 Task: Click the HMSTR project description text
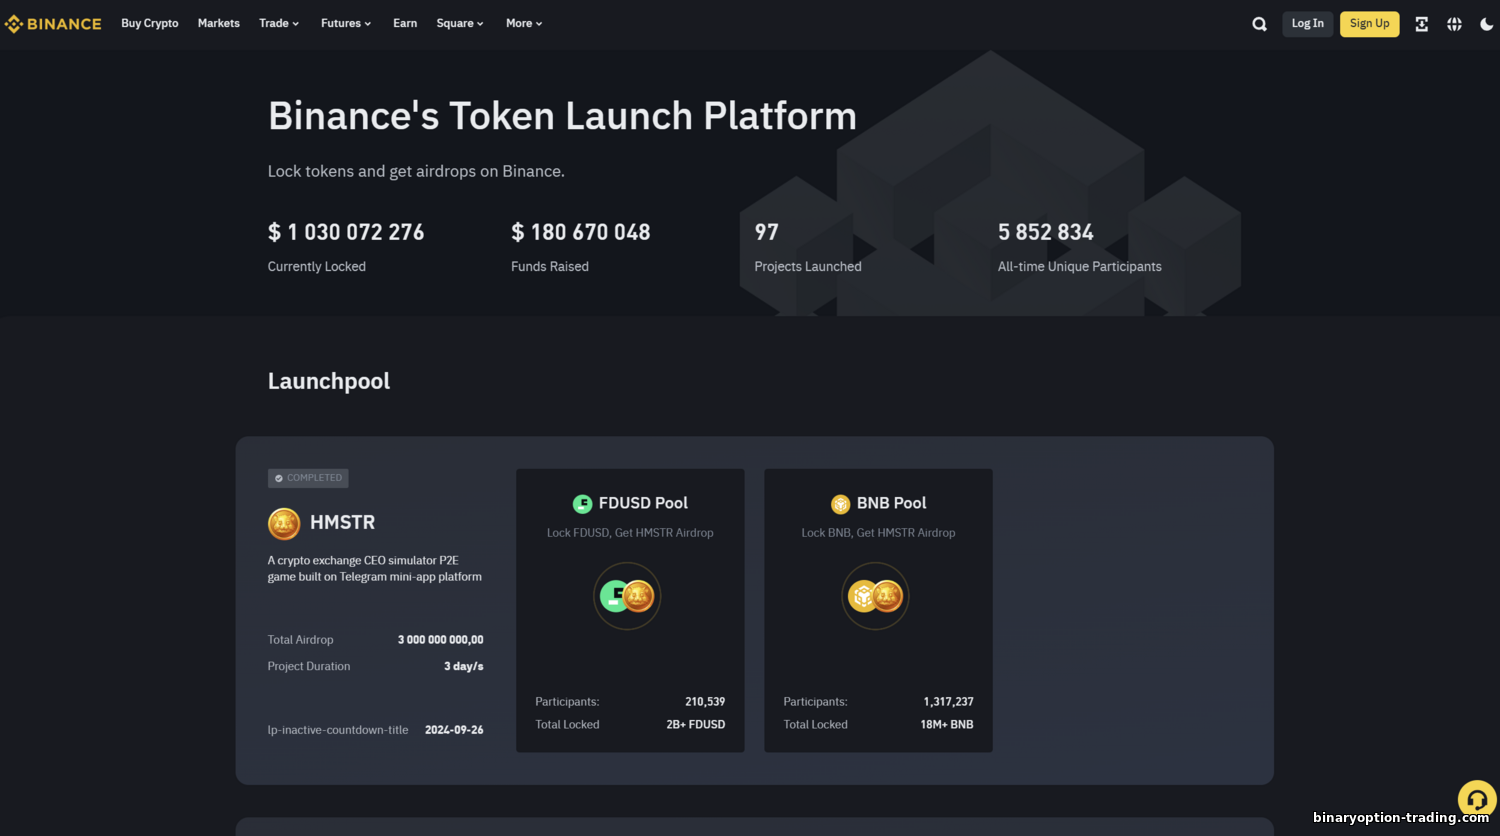pos(375,569)
